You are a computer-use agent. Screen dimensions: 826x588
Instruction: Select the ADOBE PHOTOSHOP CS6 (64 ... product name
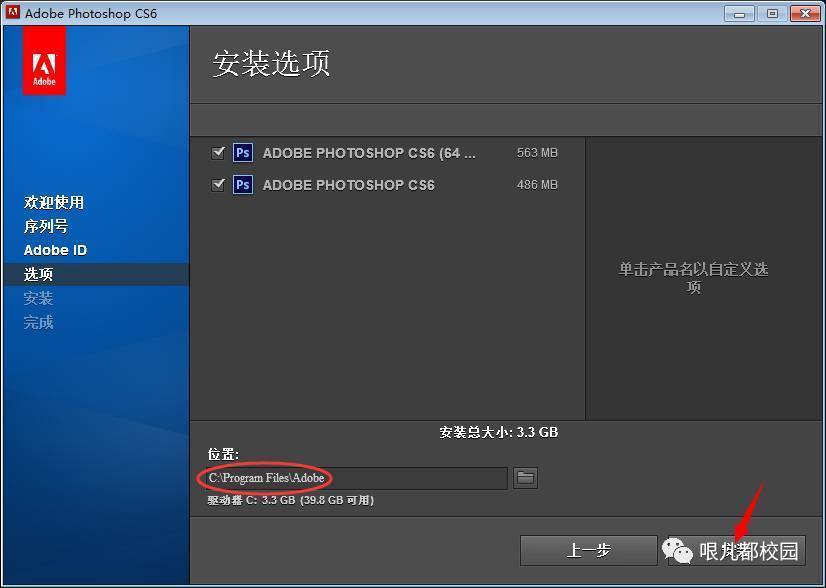[x=369, y=153]
